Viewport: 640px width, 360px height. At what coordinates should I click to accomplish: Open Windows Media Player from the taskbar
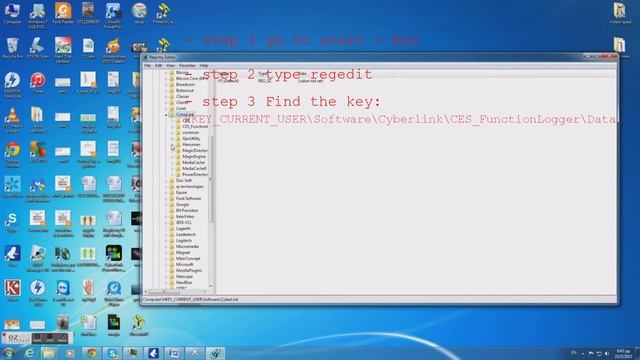pos(70,353)
